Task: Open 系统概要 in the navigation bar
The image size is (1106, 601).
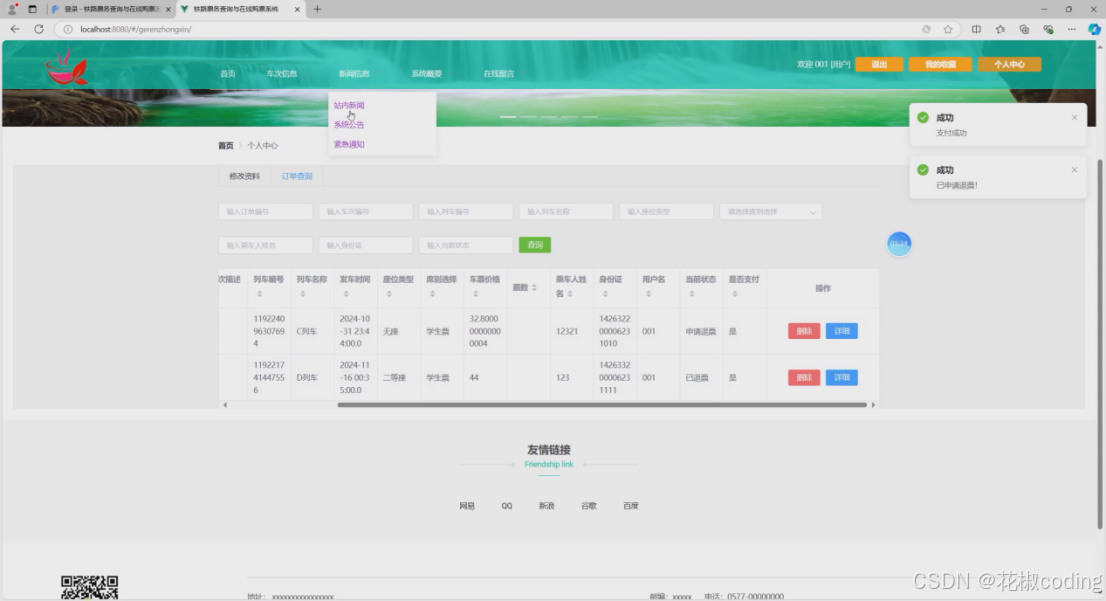Action: coord(427,74)
